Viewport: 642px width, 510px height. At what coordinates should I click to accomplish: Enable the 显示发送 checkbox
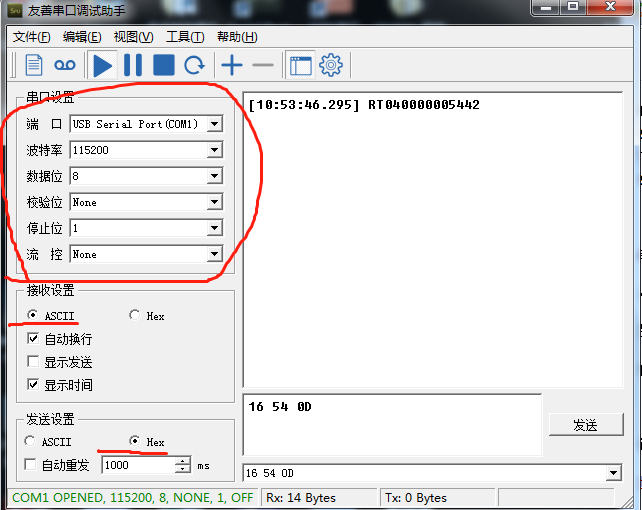tap(33, 362)
